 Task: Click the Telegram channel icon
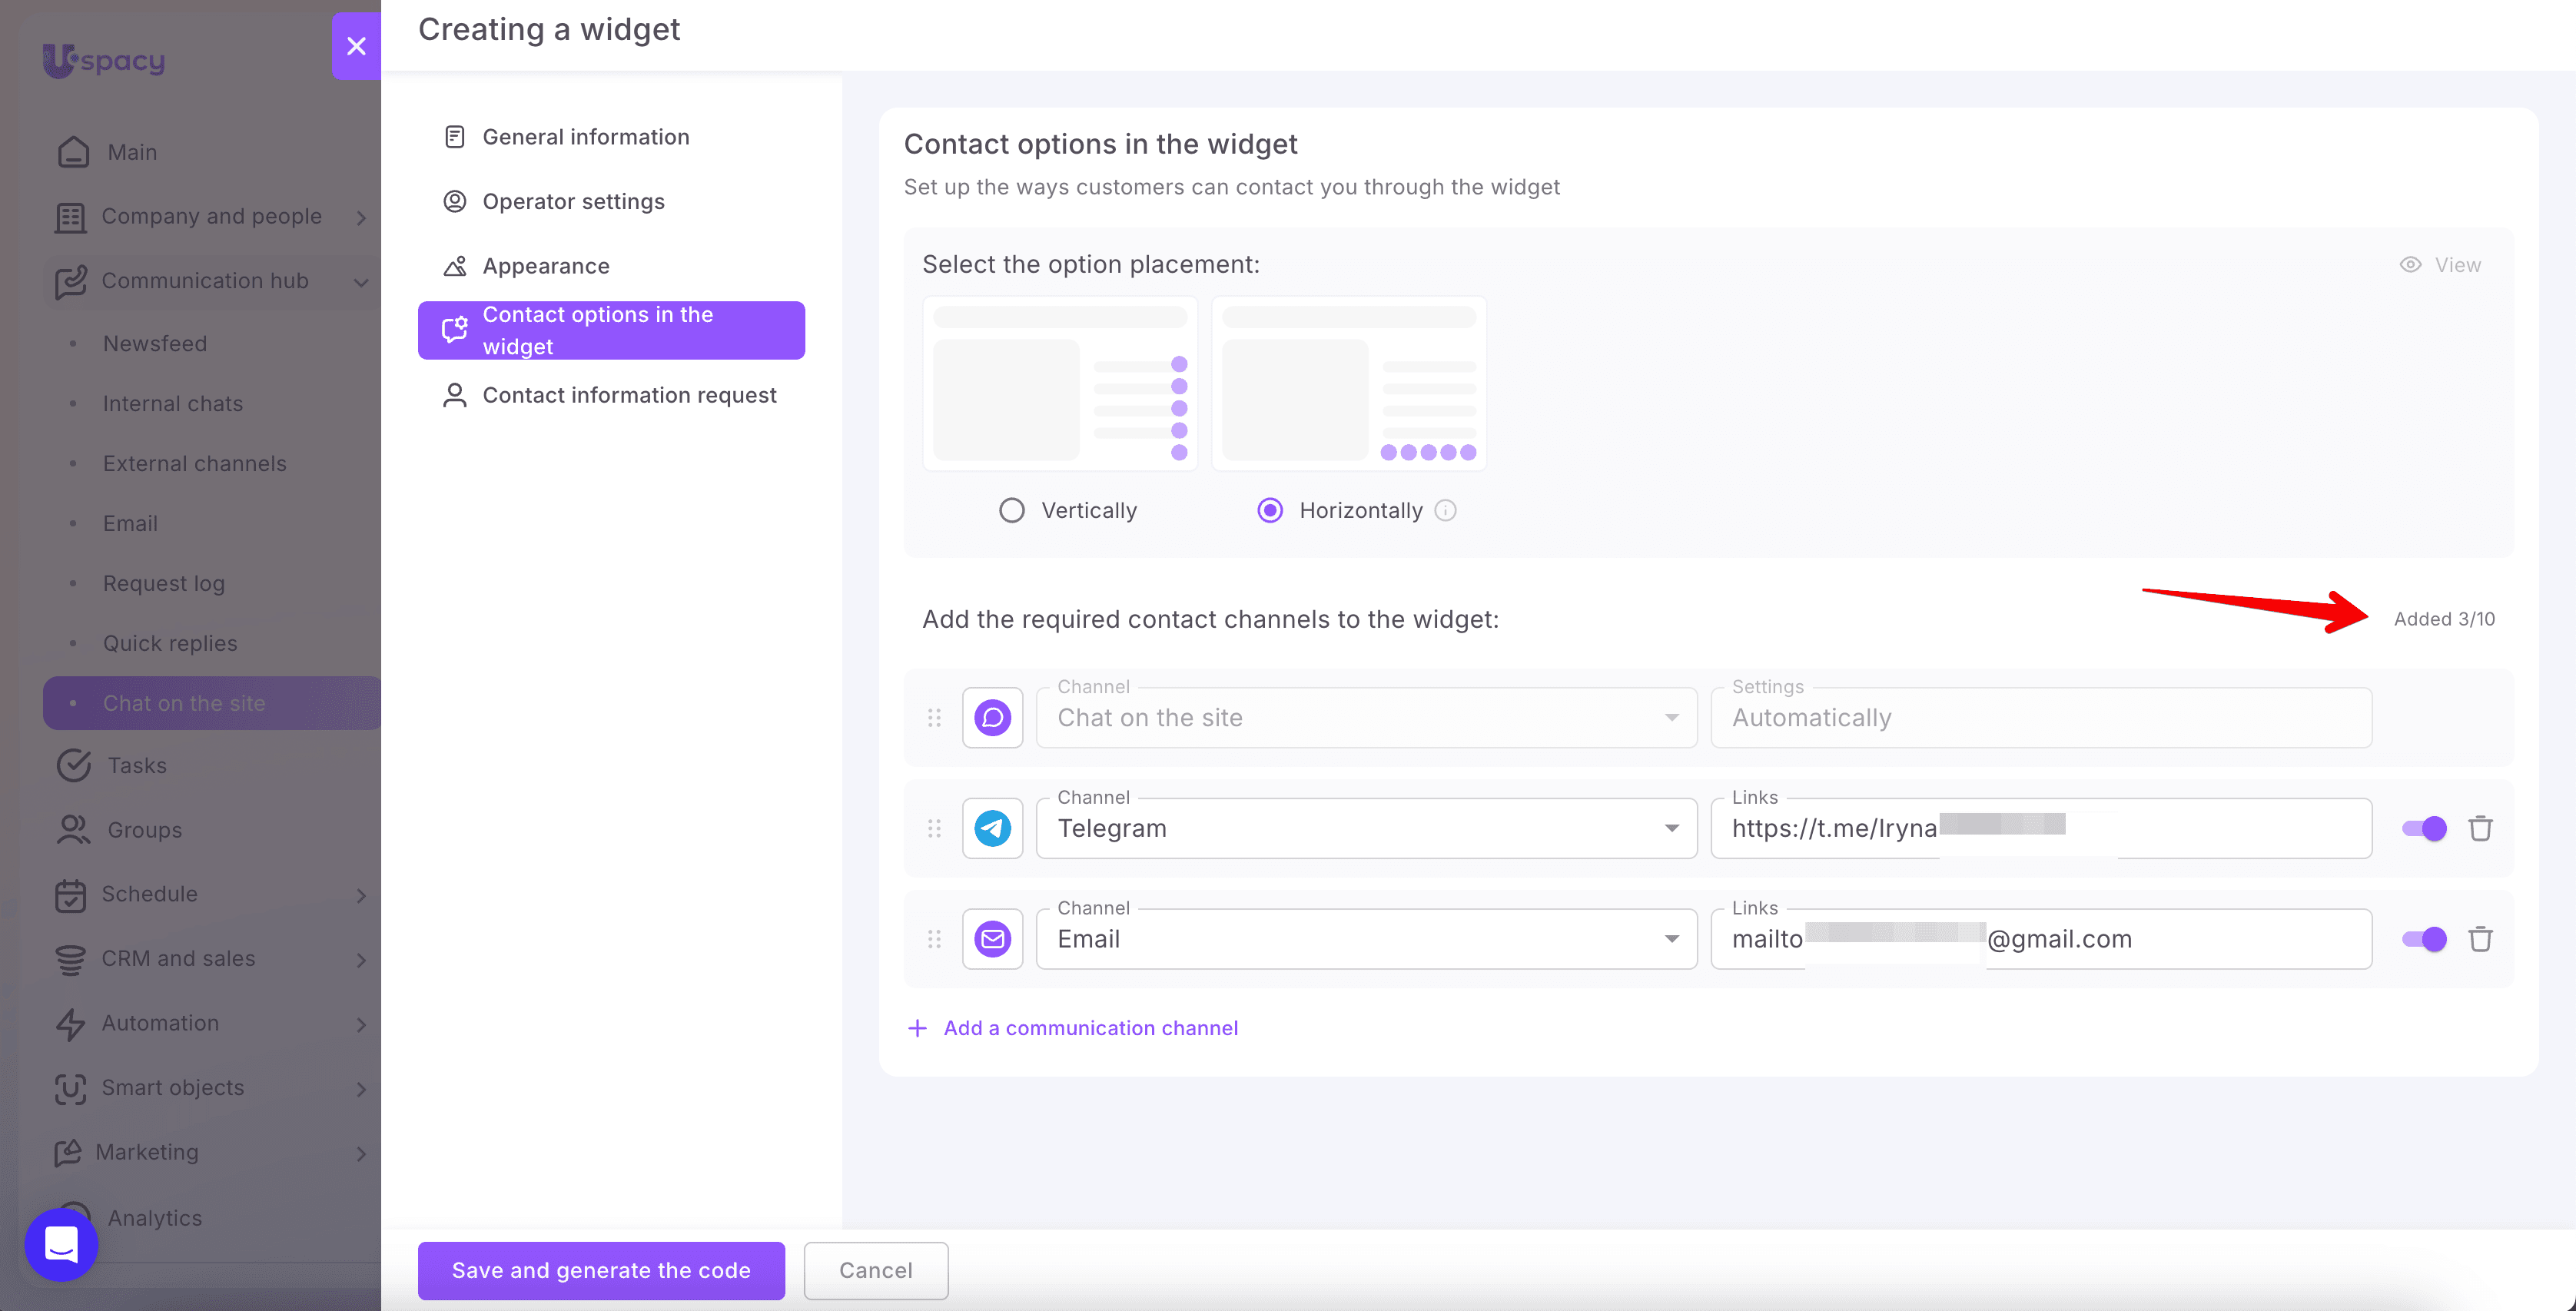[x=993, y=829]
